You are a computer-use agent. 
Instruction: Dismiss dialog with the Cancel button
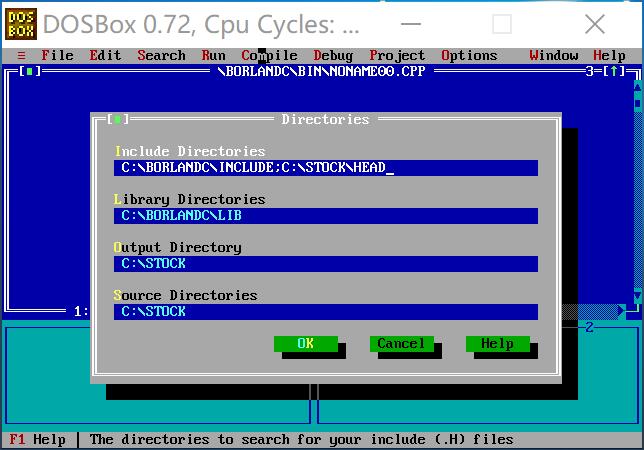[402, 344]
